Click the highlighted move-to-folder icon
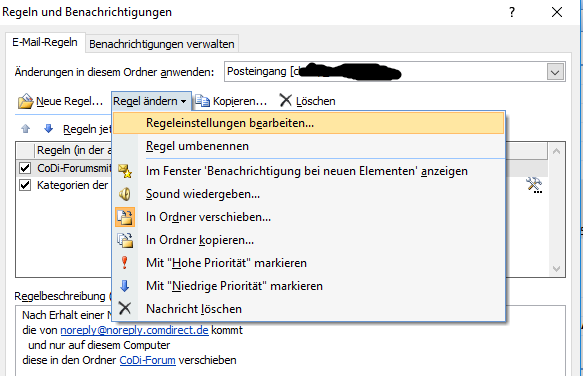The height and width of the screenshot is (376, 583). [x=125, y=217]
